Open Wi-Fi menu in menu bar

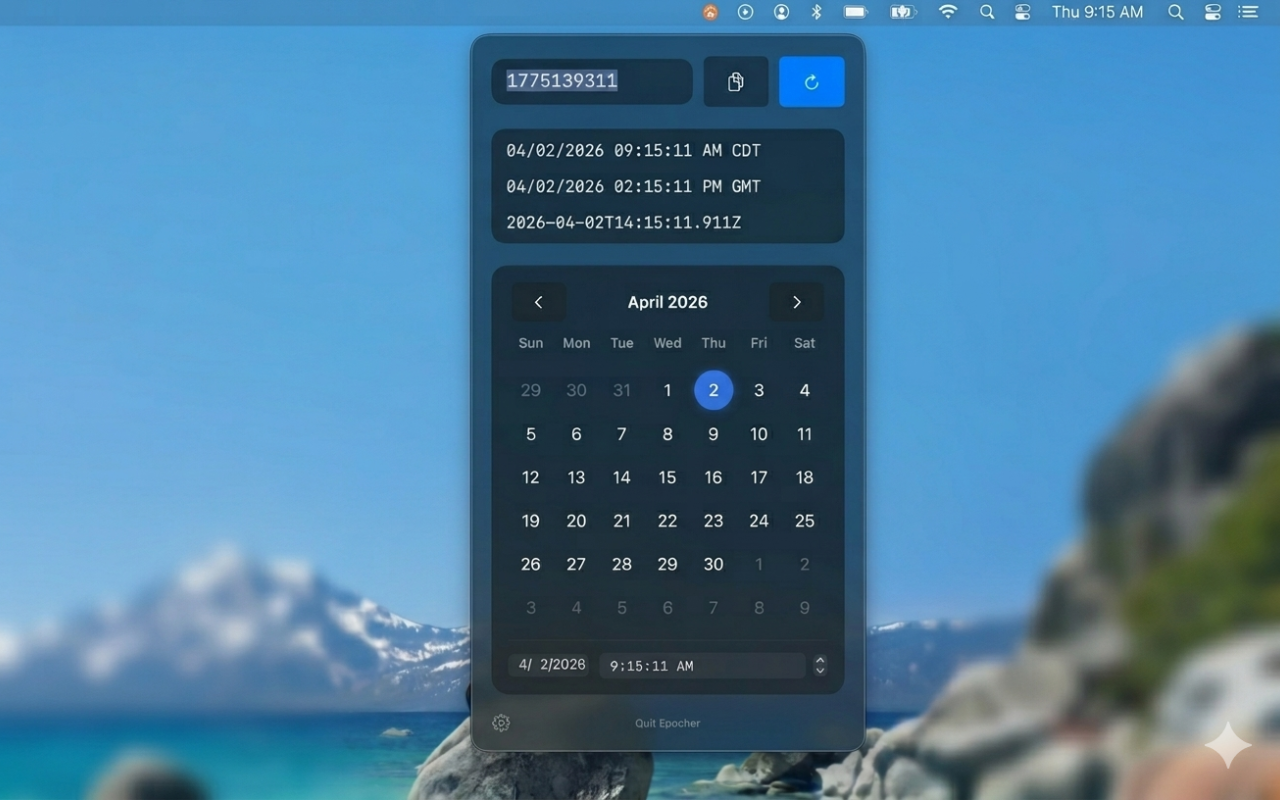948,12
